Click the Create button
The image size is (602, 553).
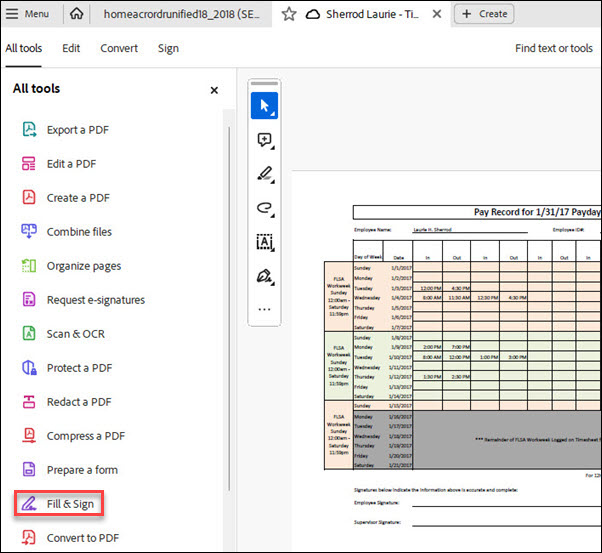[x=484, y=14]
